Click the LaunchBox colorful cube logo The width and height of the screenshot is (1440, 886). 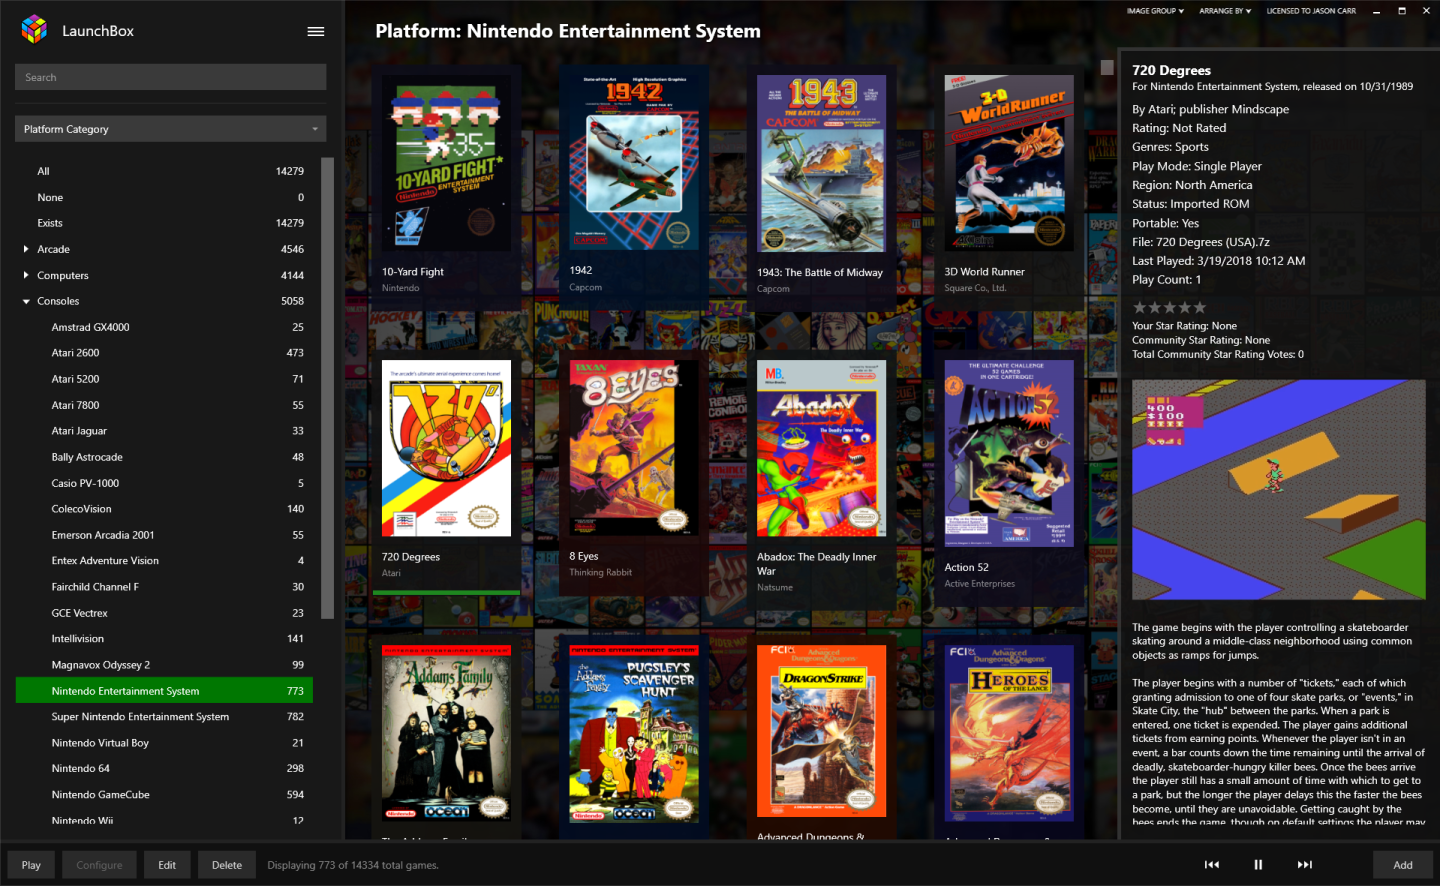click(x=34, y=30)
